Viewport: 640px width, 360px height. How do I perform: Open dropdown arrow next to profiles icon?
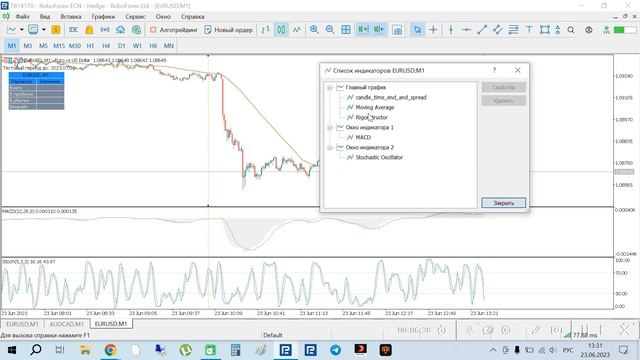click(x=43, y=30)
